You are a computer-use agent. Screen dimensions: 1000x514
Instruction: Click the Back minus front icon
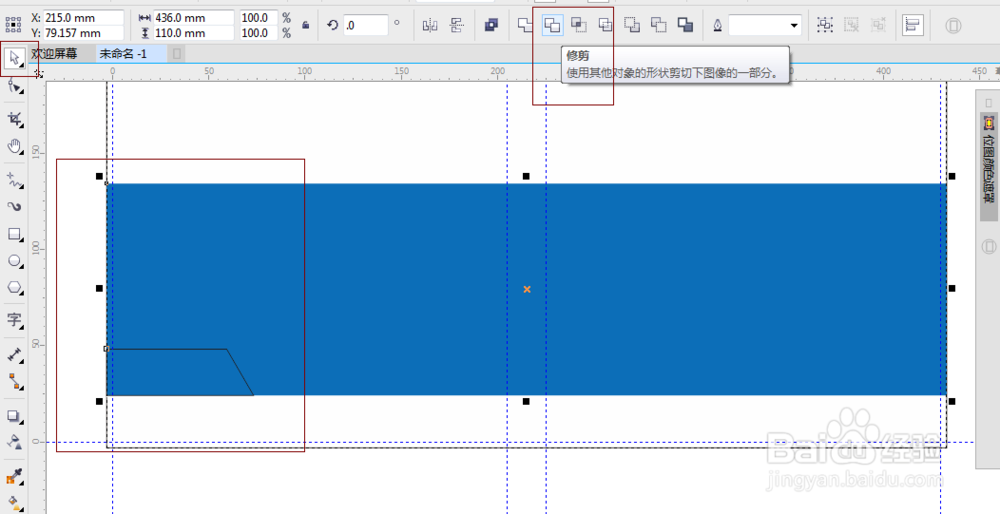(659, 25)
